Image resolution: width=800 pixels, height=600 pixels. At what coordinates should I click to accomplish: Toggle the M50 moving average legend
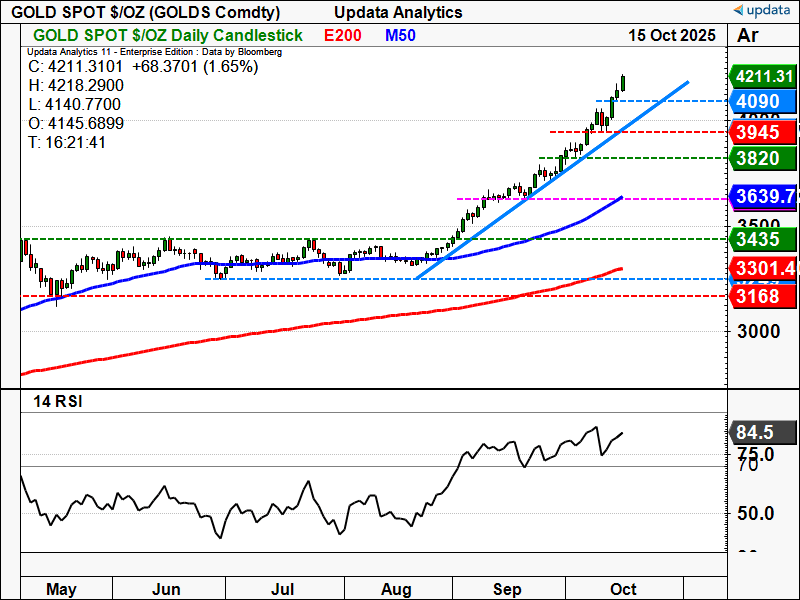click(399, 36)
